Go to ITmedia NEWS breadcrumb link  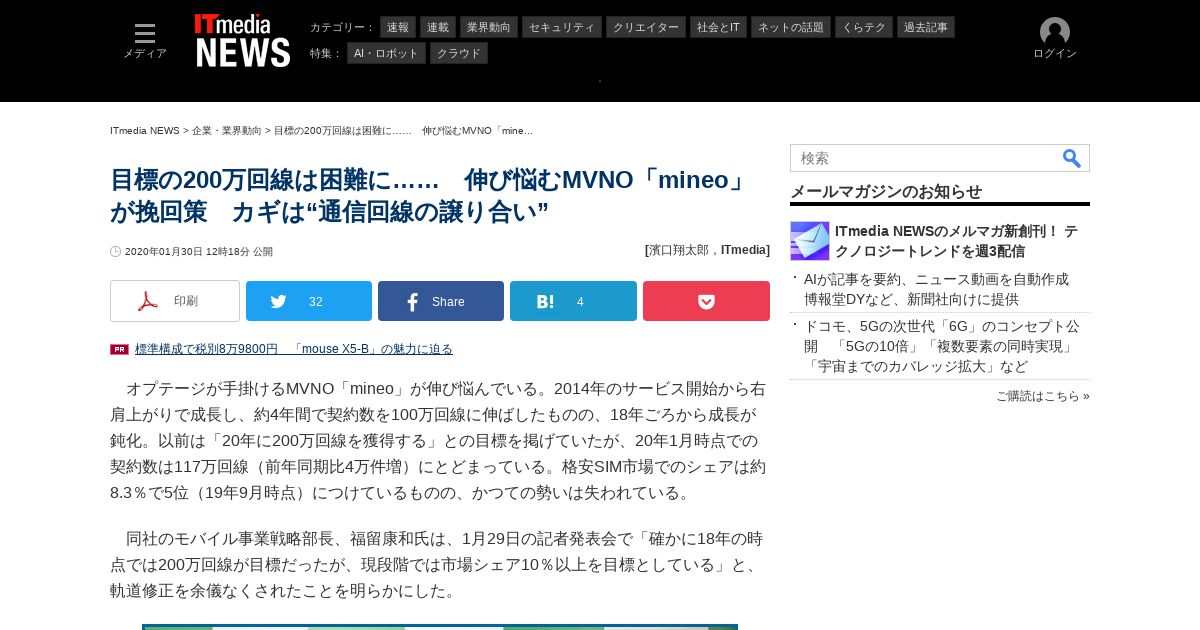point(145,131)
